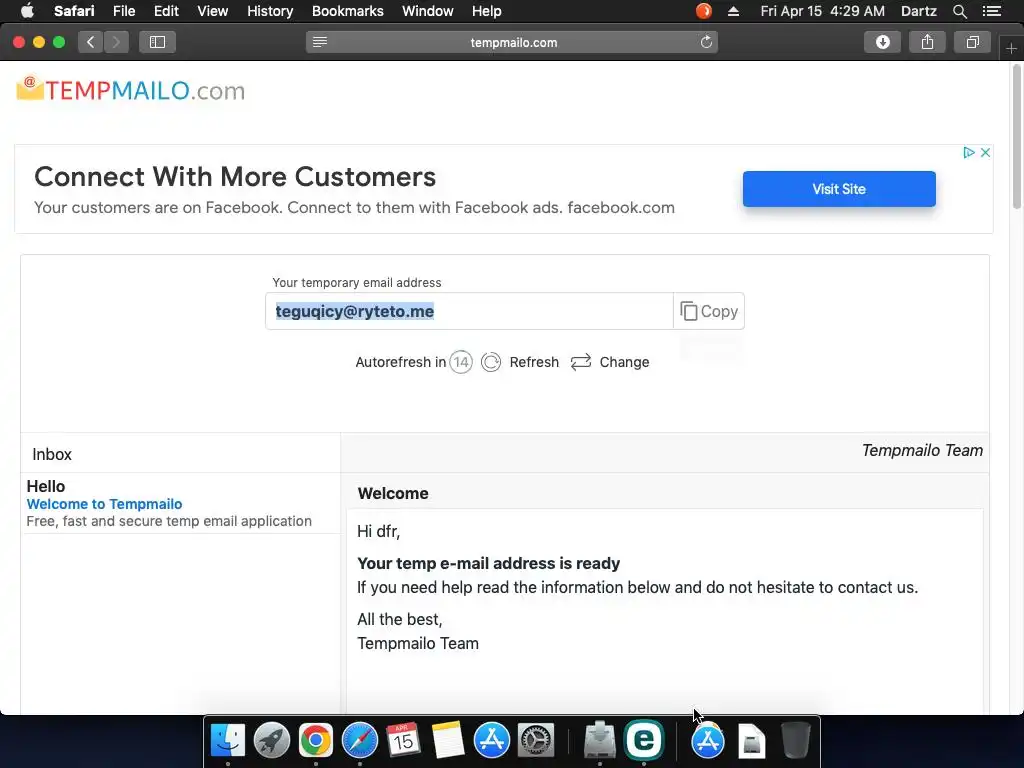Click the Change email address label
Screen dimensions: 1024x768
[624, 362]
